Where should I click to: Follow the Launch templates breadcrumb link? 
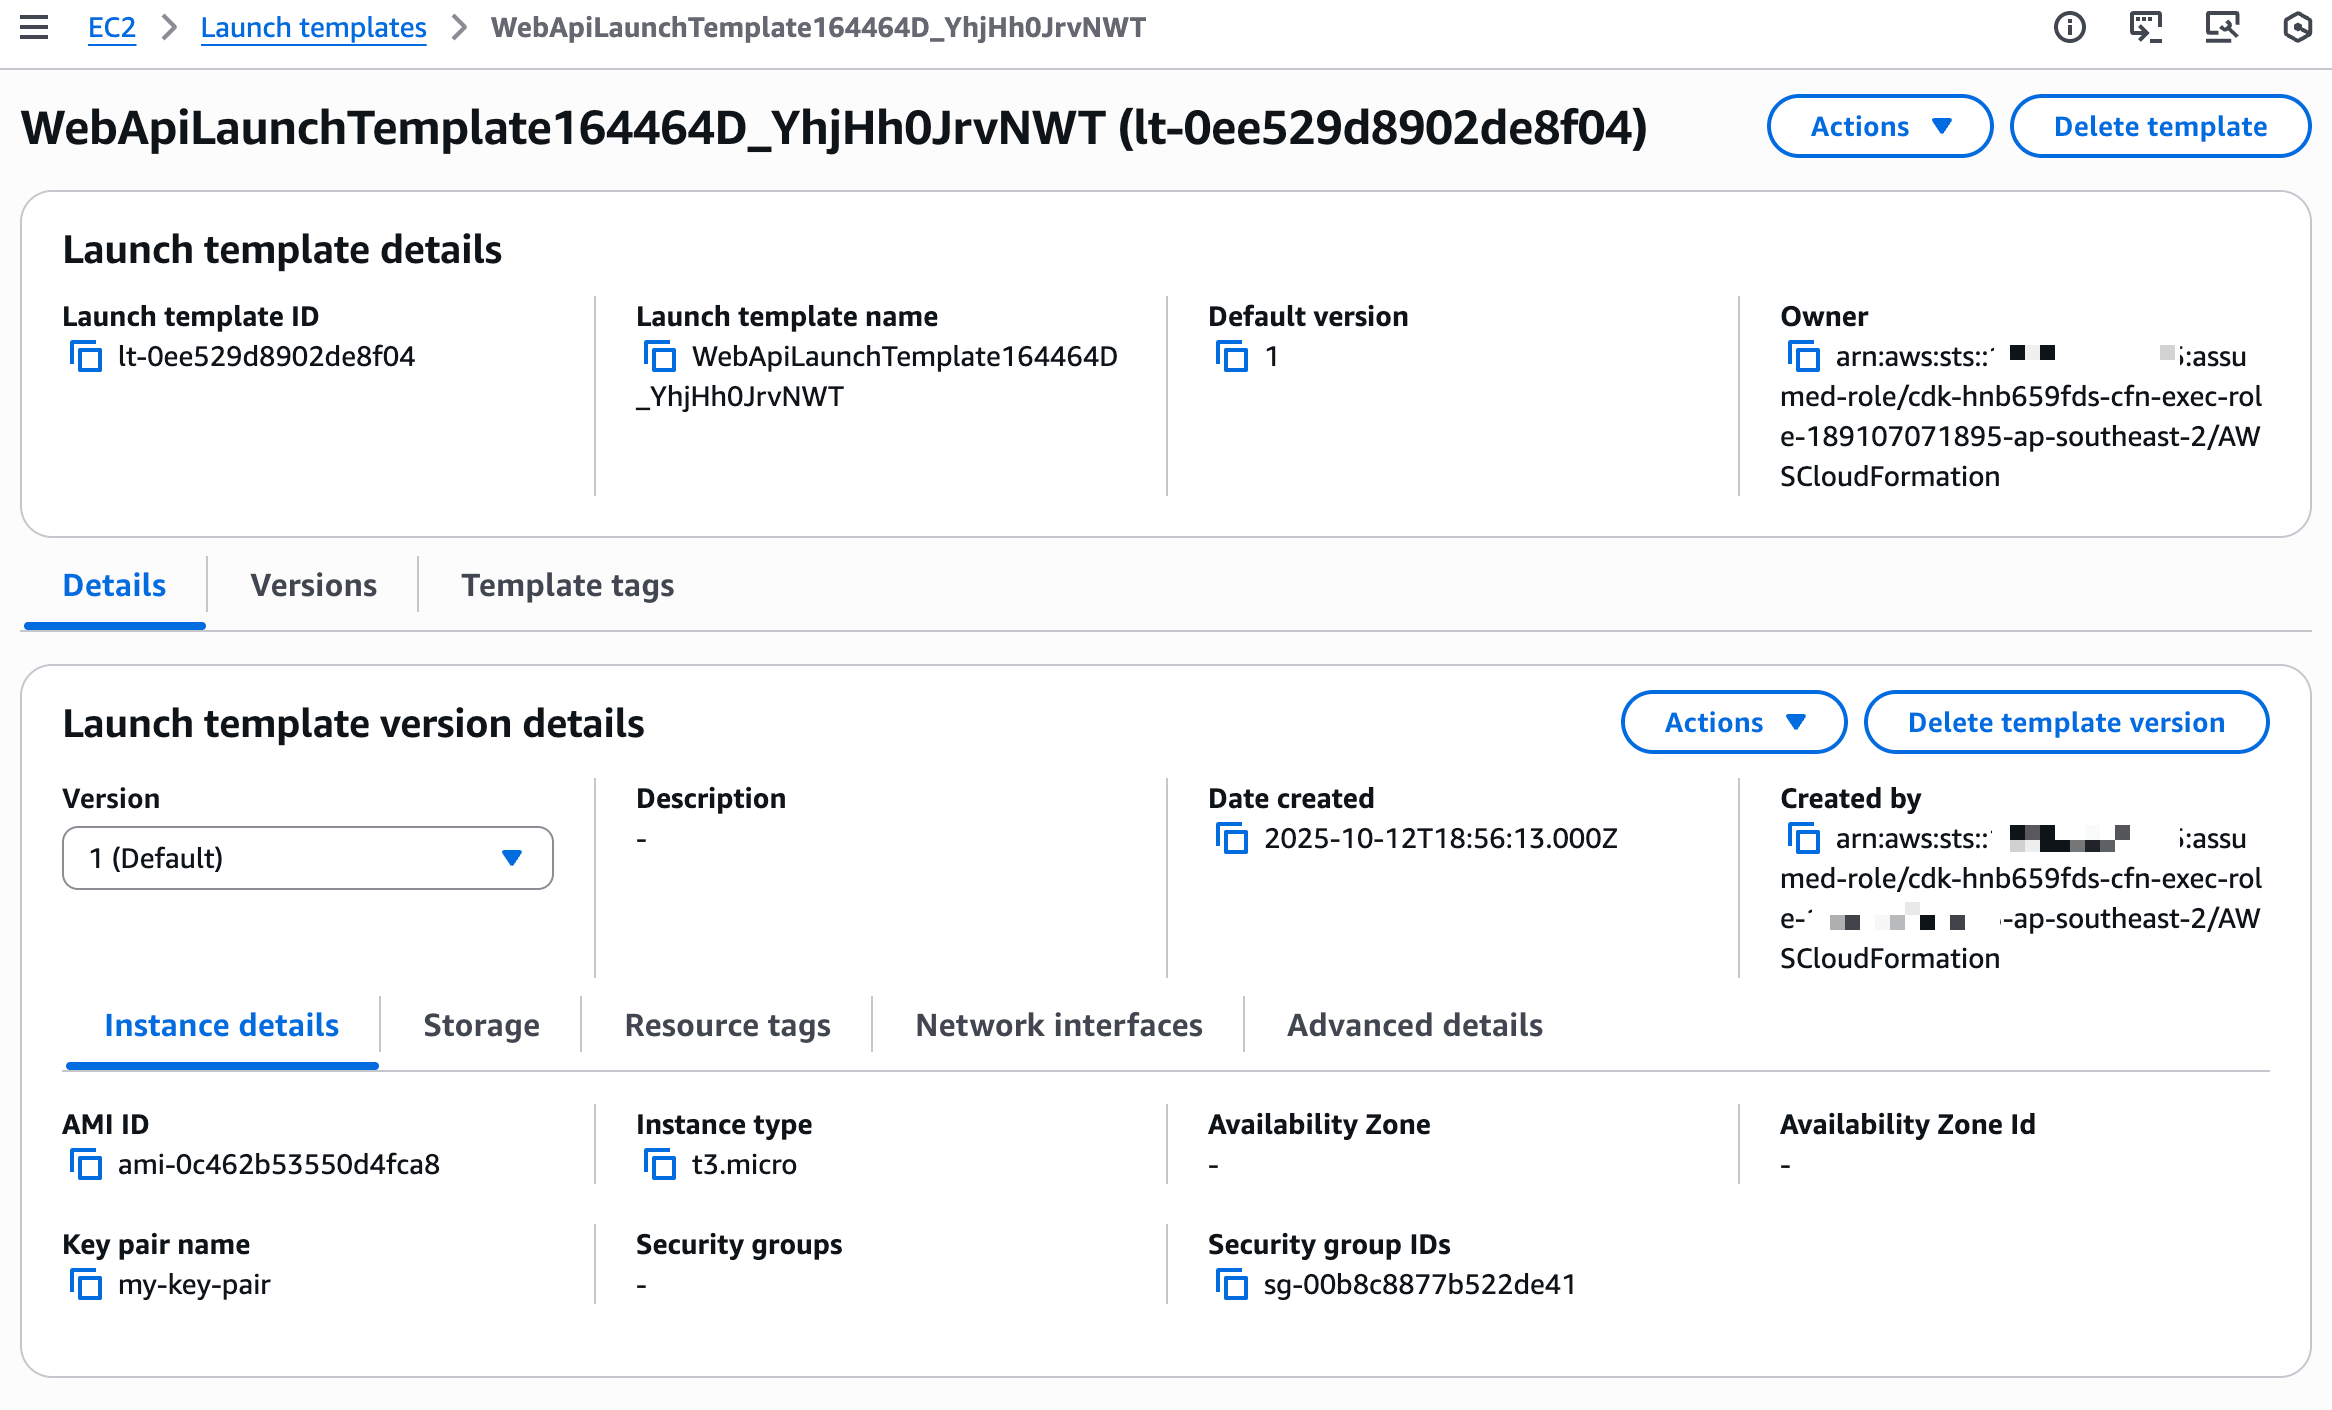313,27
